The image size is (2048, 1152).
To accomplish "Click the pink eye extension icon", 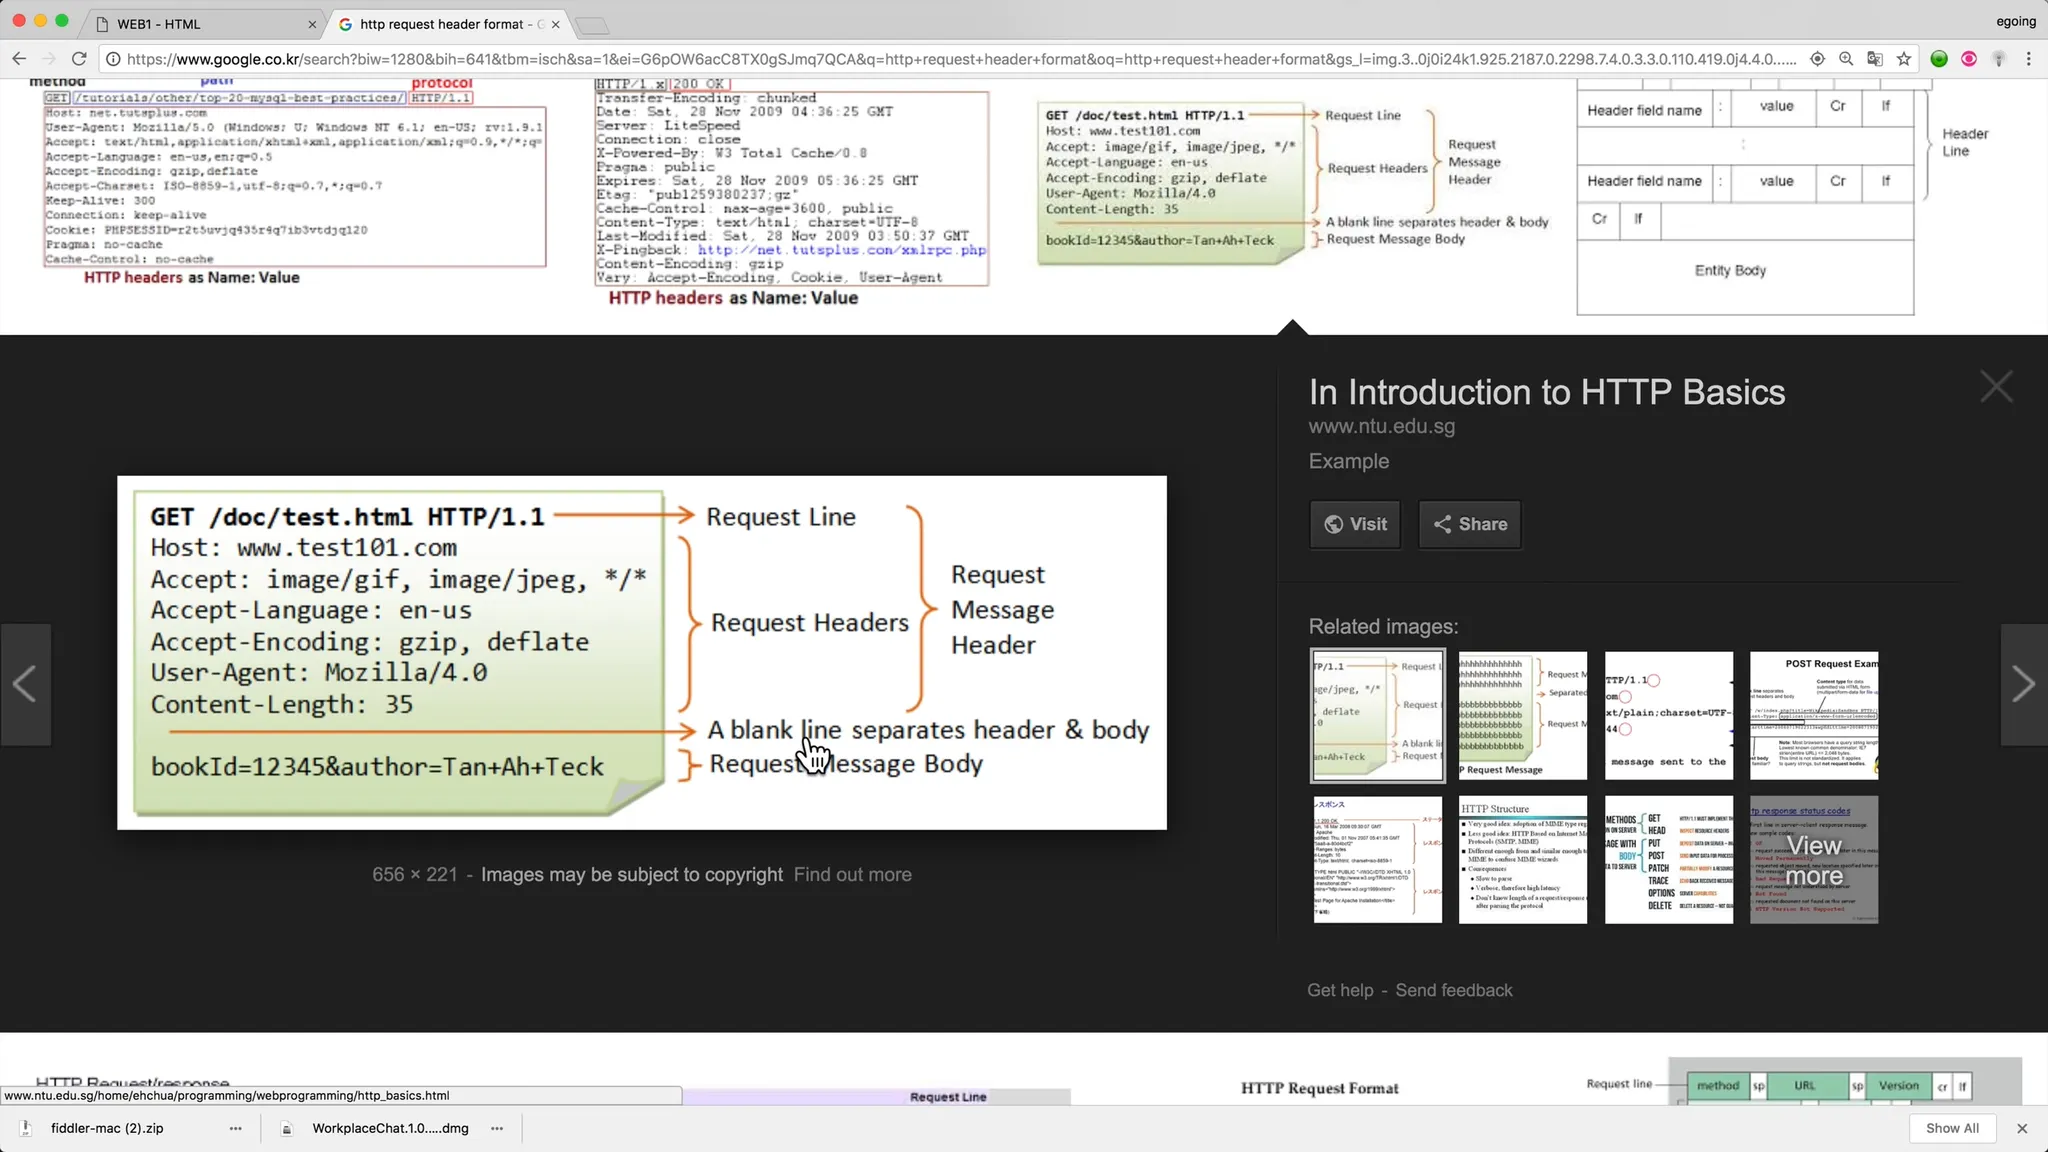I will 1969,59.
